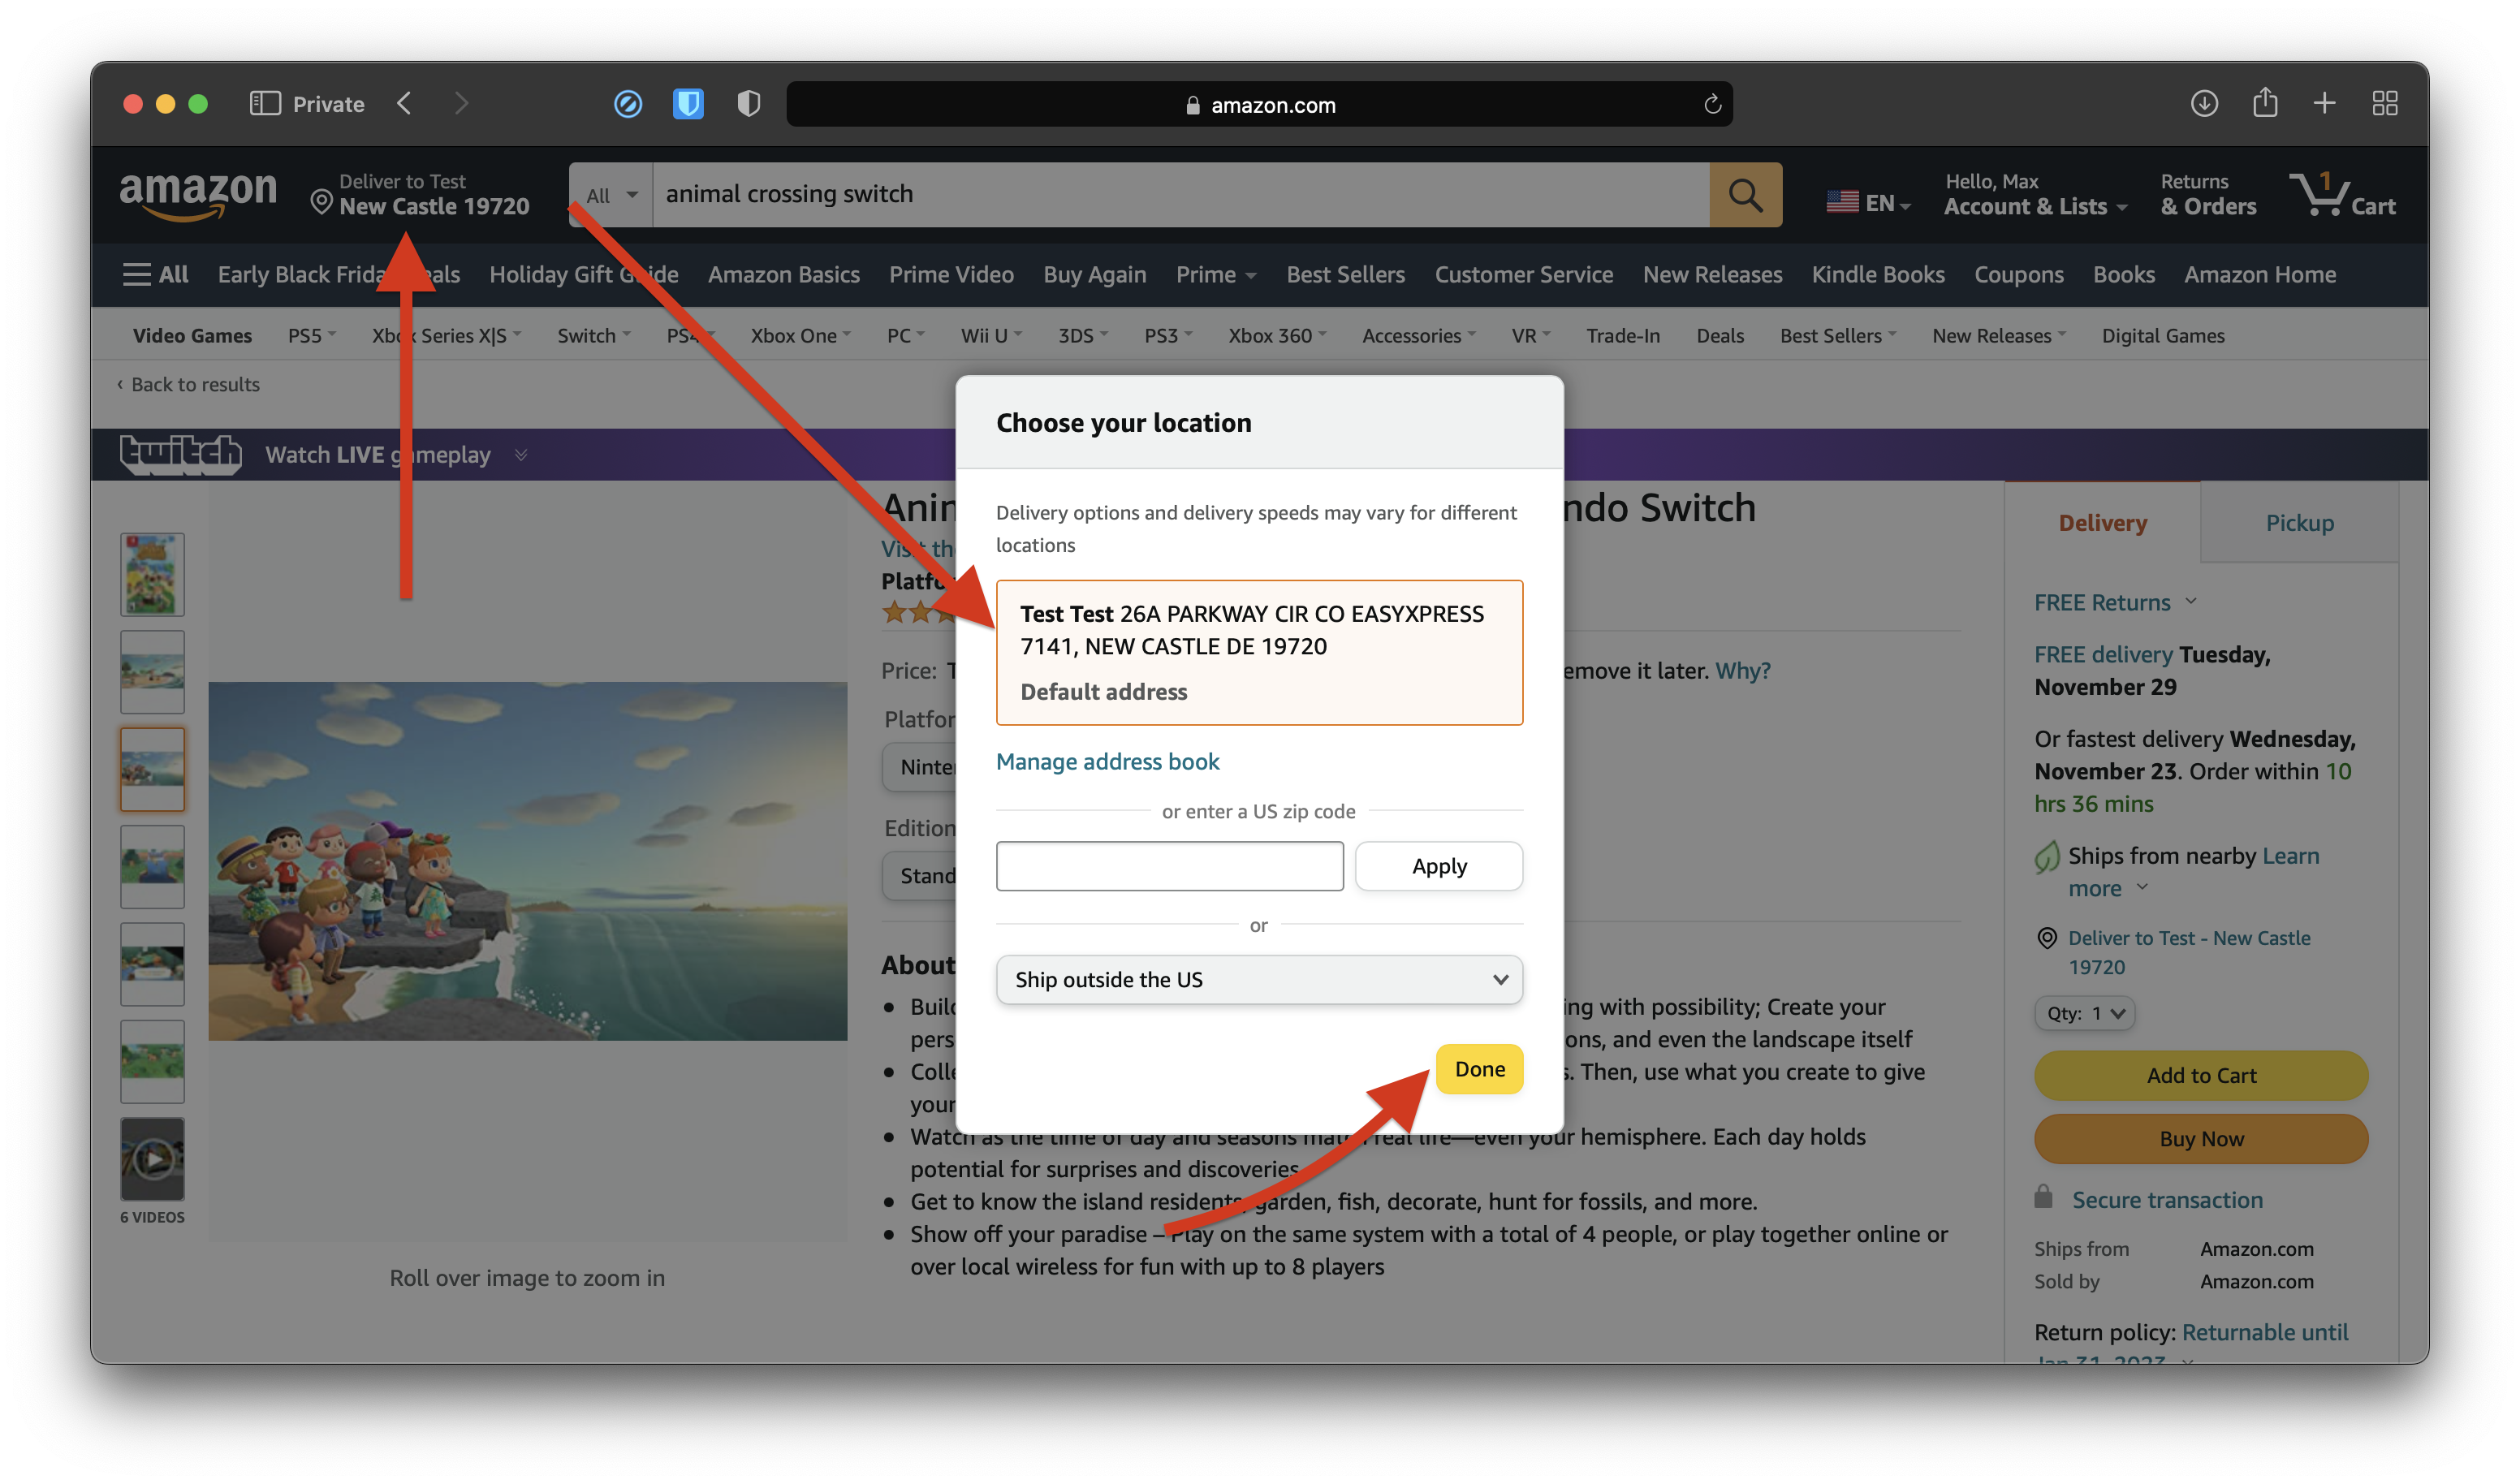This screenshot has width=2520, height=1484.
Task: Open Trade-In subnav item
Action: [1623, 336]
